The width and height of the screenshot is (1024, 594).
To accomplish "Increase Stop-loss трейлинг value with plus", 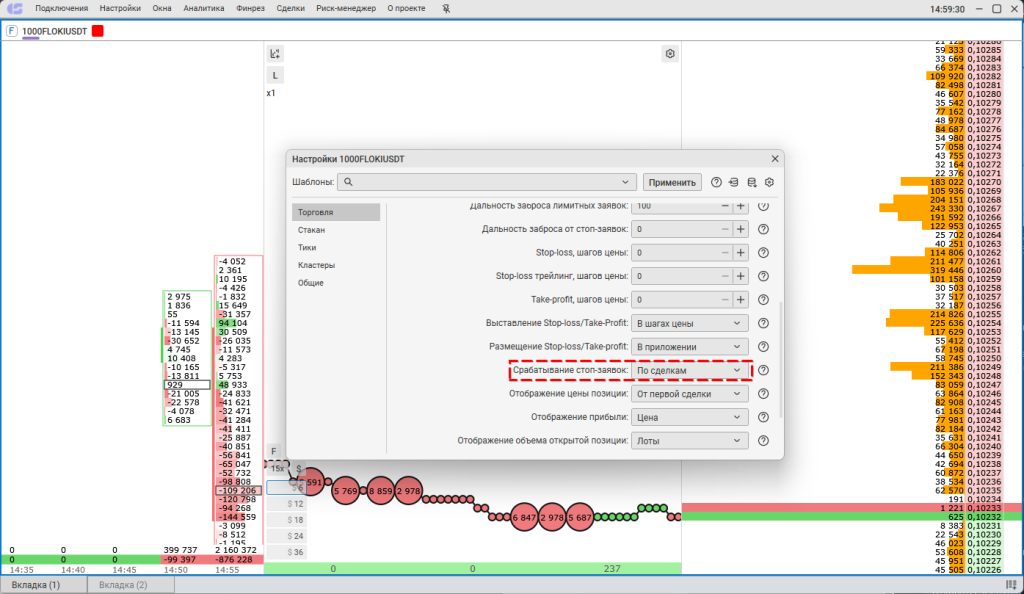I will pyautogui.click(x=741, y=276).
